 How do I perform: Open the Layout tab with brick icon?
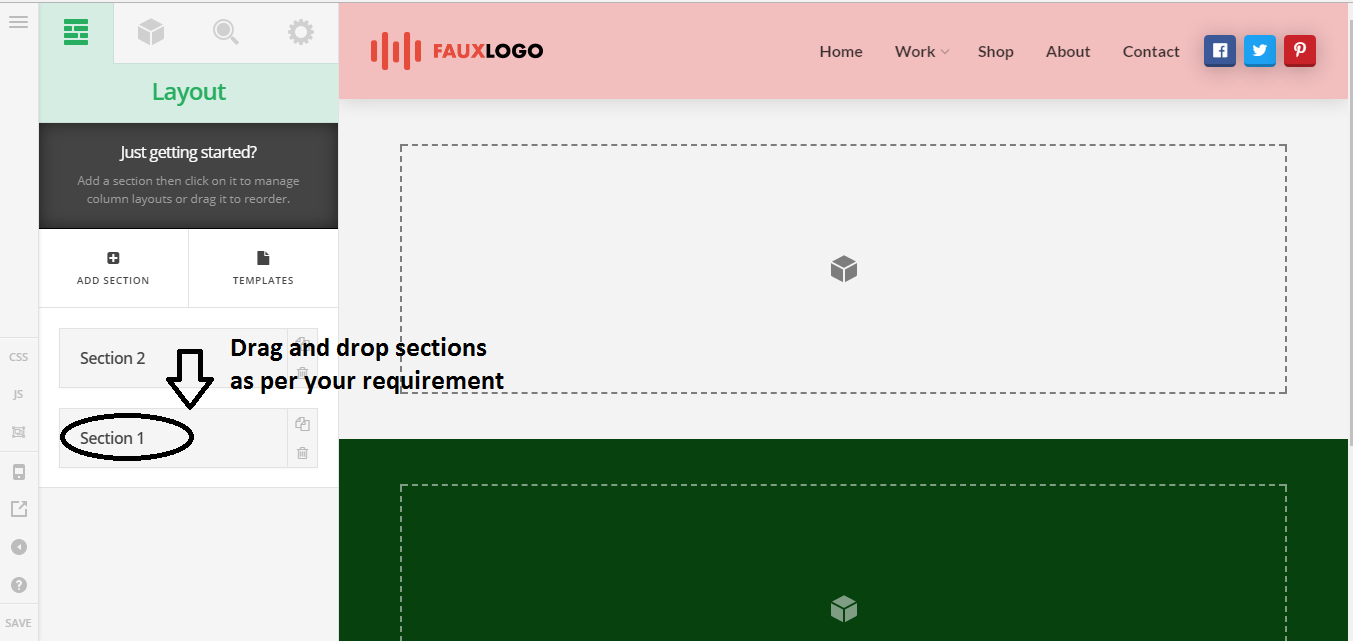click(x=76, y=32)
